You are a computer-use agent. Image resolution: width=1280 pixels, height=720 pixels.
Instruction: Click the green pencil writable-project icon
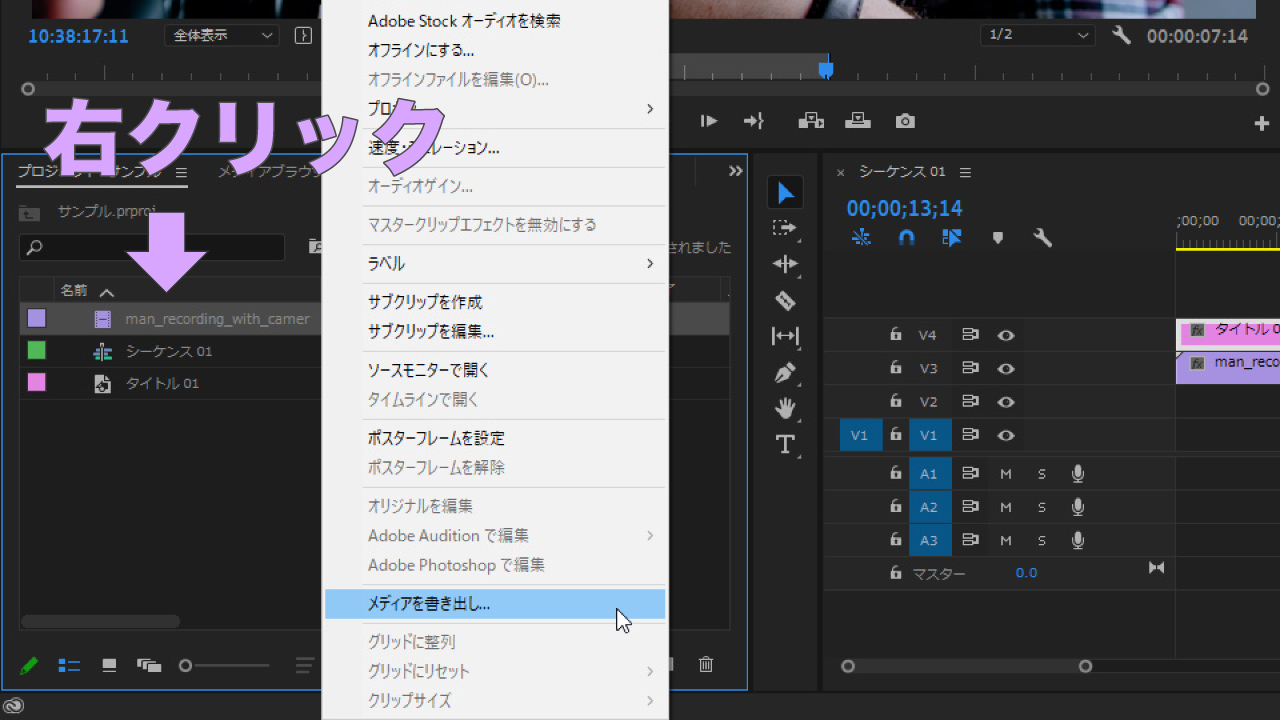pyautogui.click(x=29, y=665)
